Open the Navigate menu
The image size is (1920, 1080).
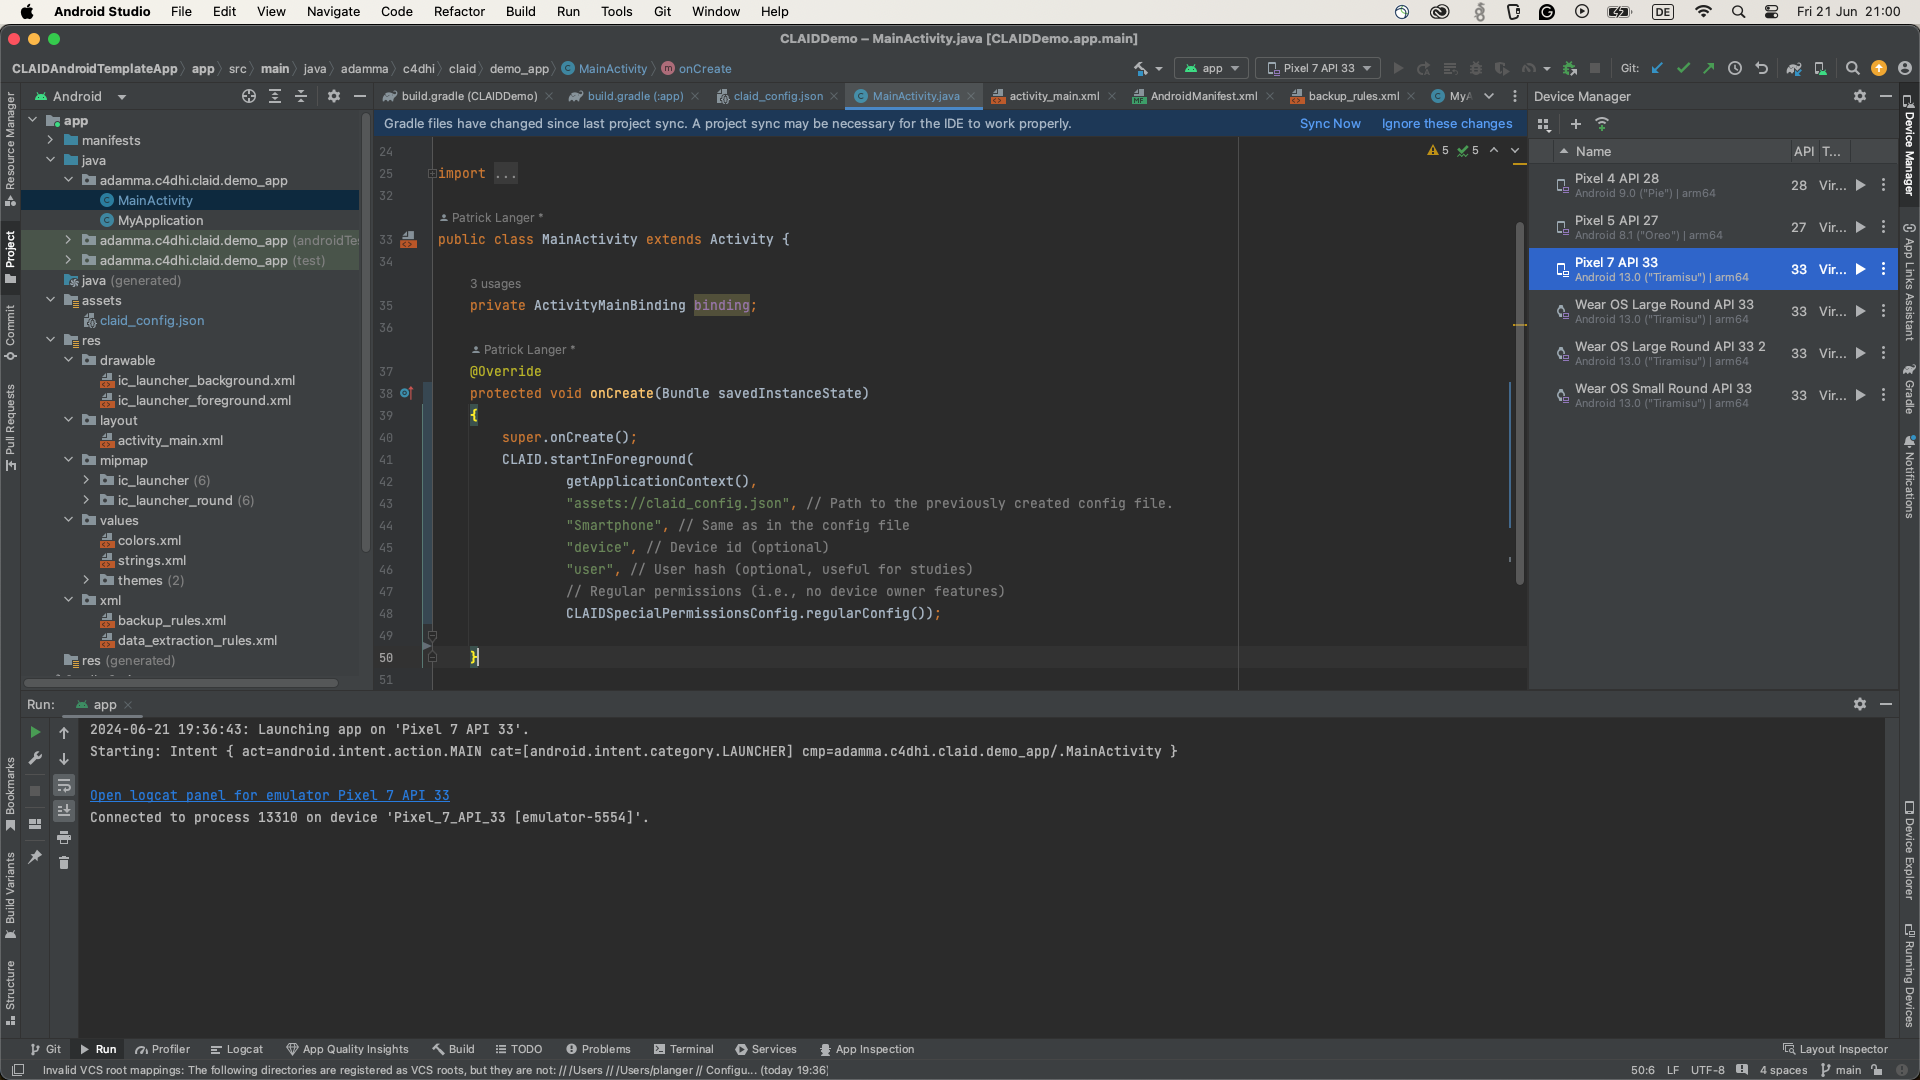[333, 12]
